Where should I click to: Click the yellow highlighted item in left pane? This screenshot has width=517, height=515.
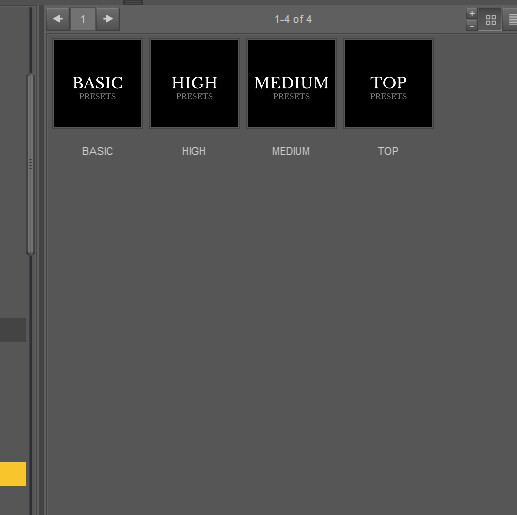click(13, 474)
